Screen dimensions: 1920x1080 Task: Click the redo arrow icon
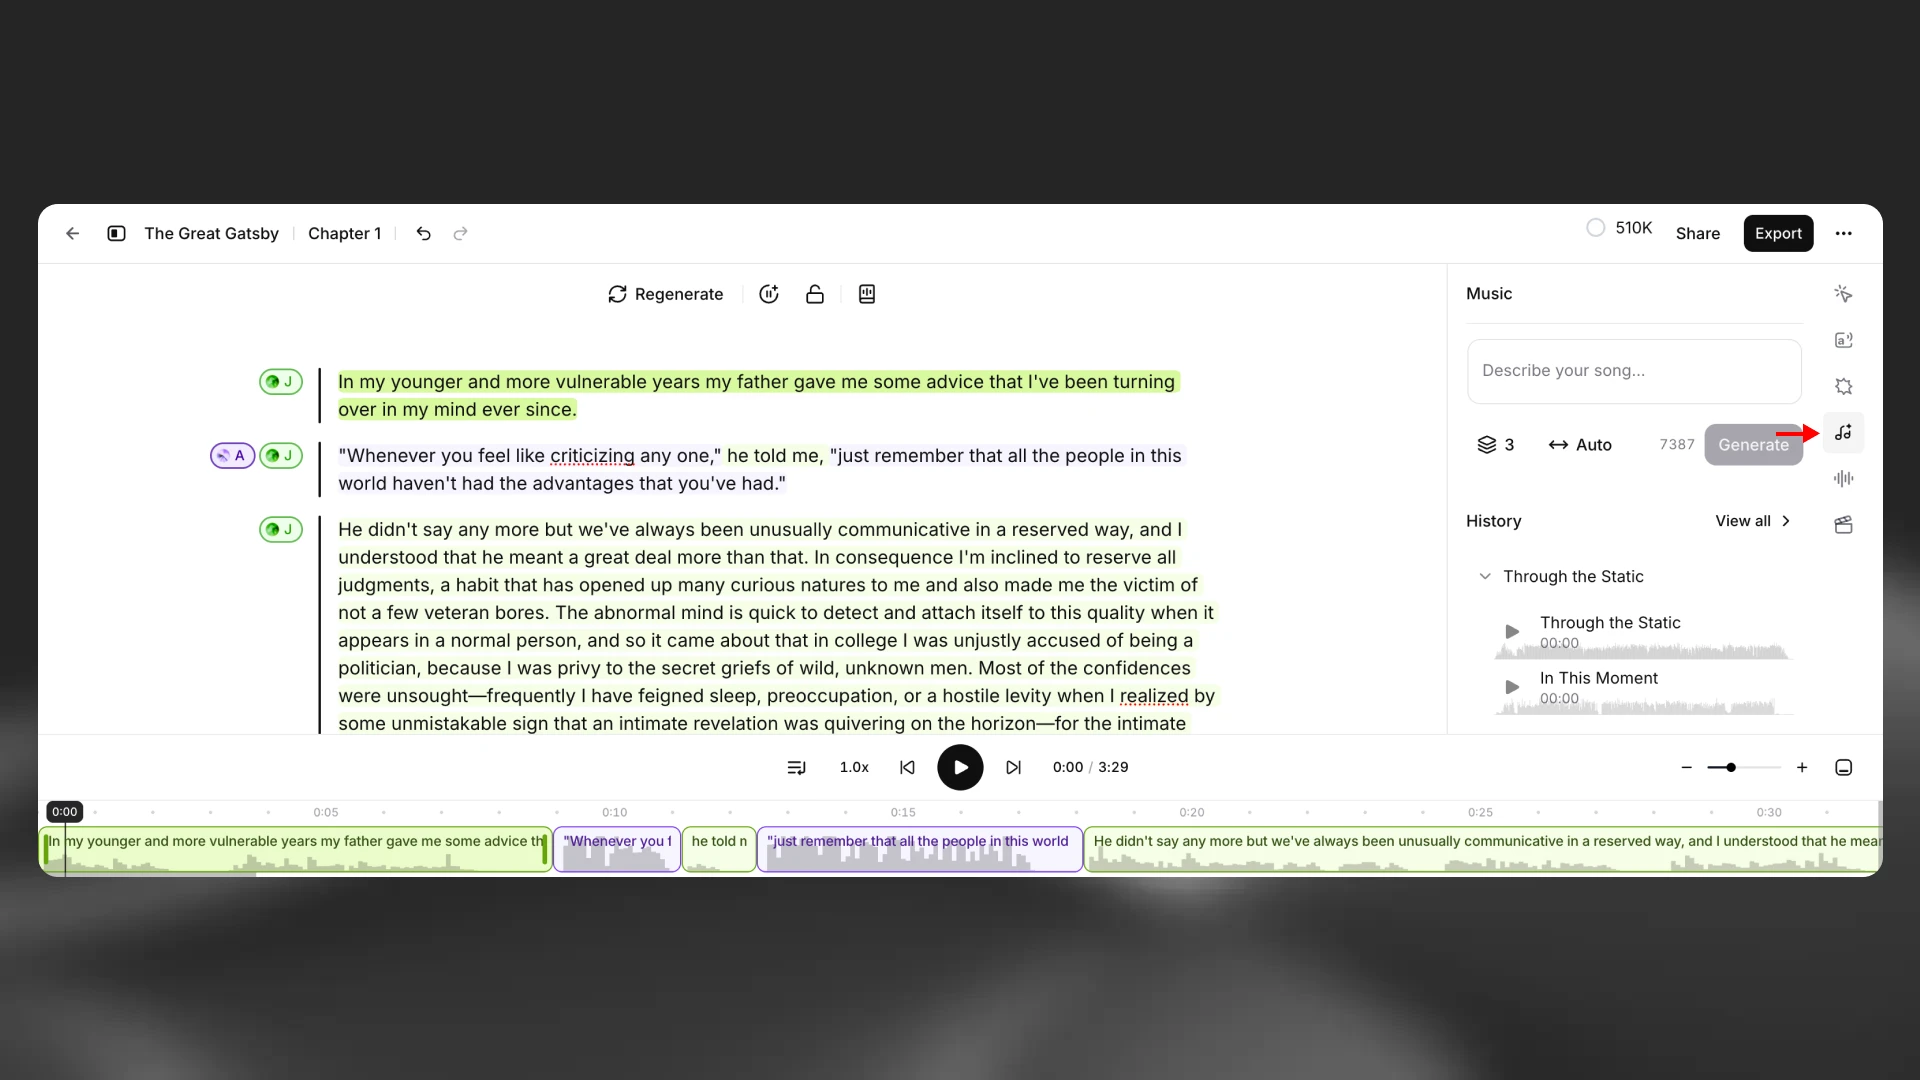(460, 233)
